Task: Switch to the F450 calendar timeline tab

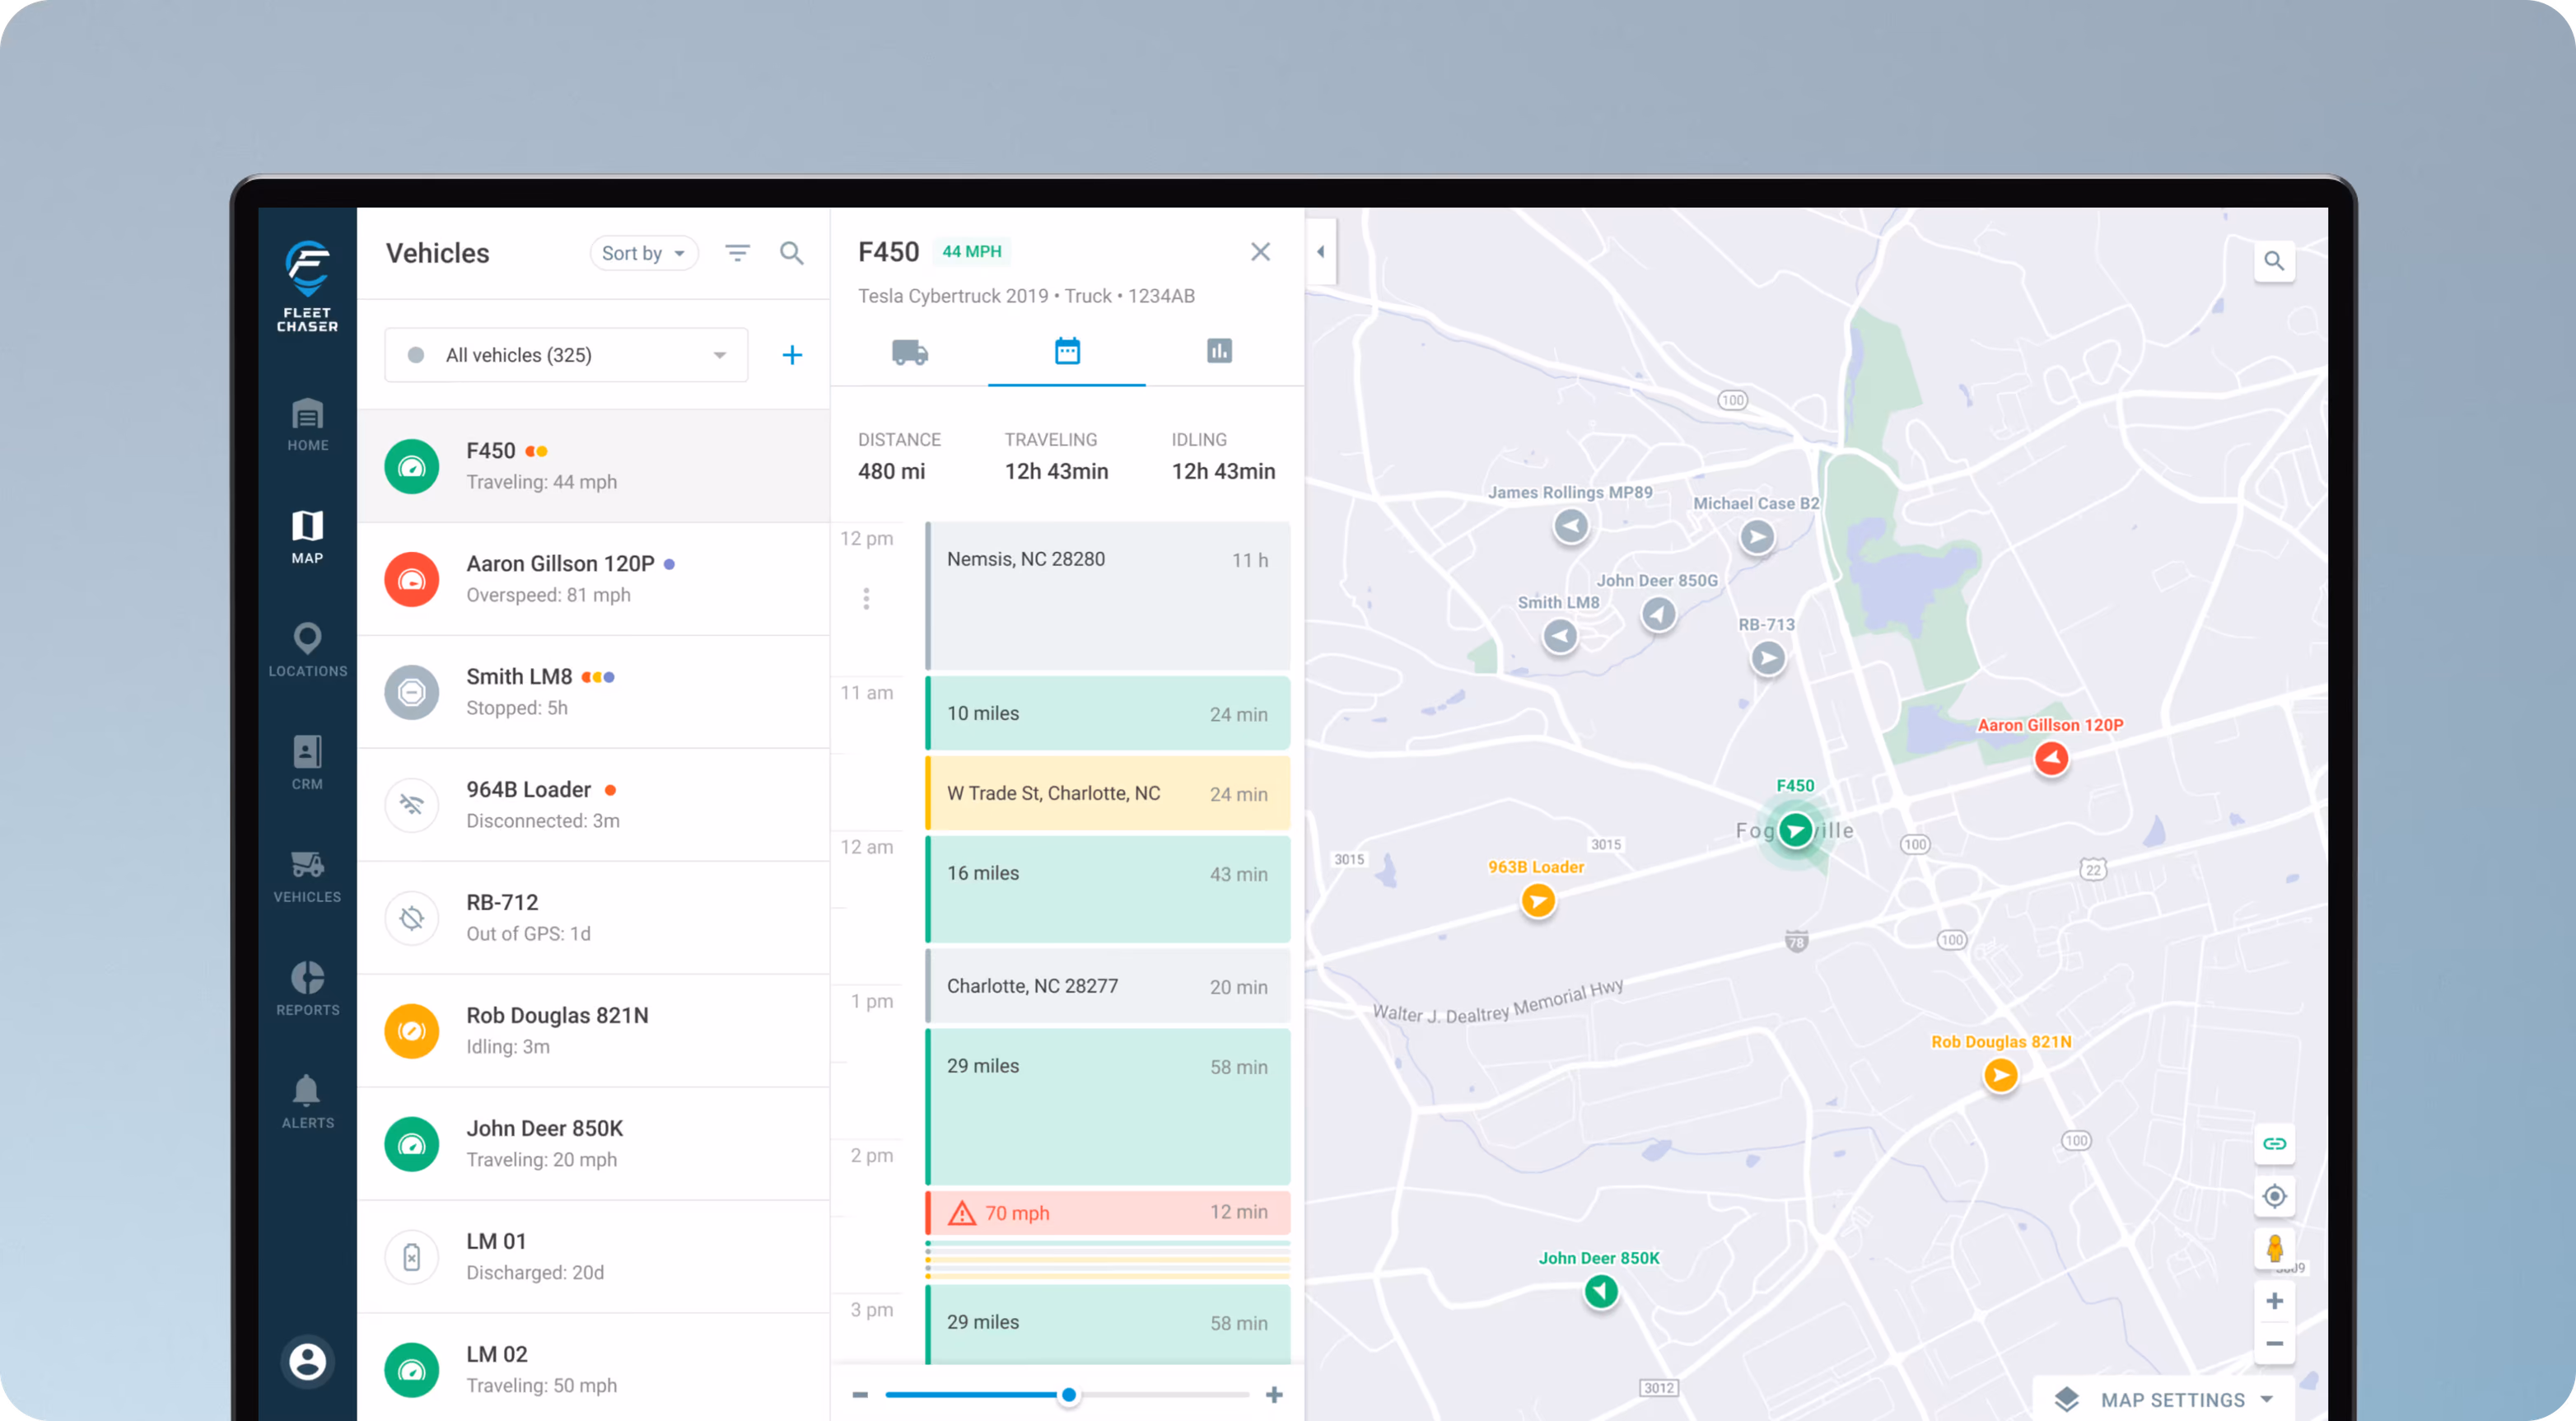Action: coord(1067,352)
